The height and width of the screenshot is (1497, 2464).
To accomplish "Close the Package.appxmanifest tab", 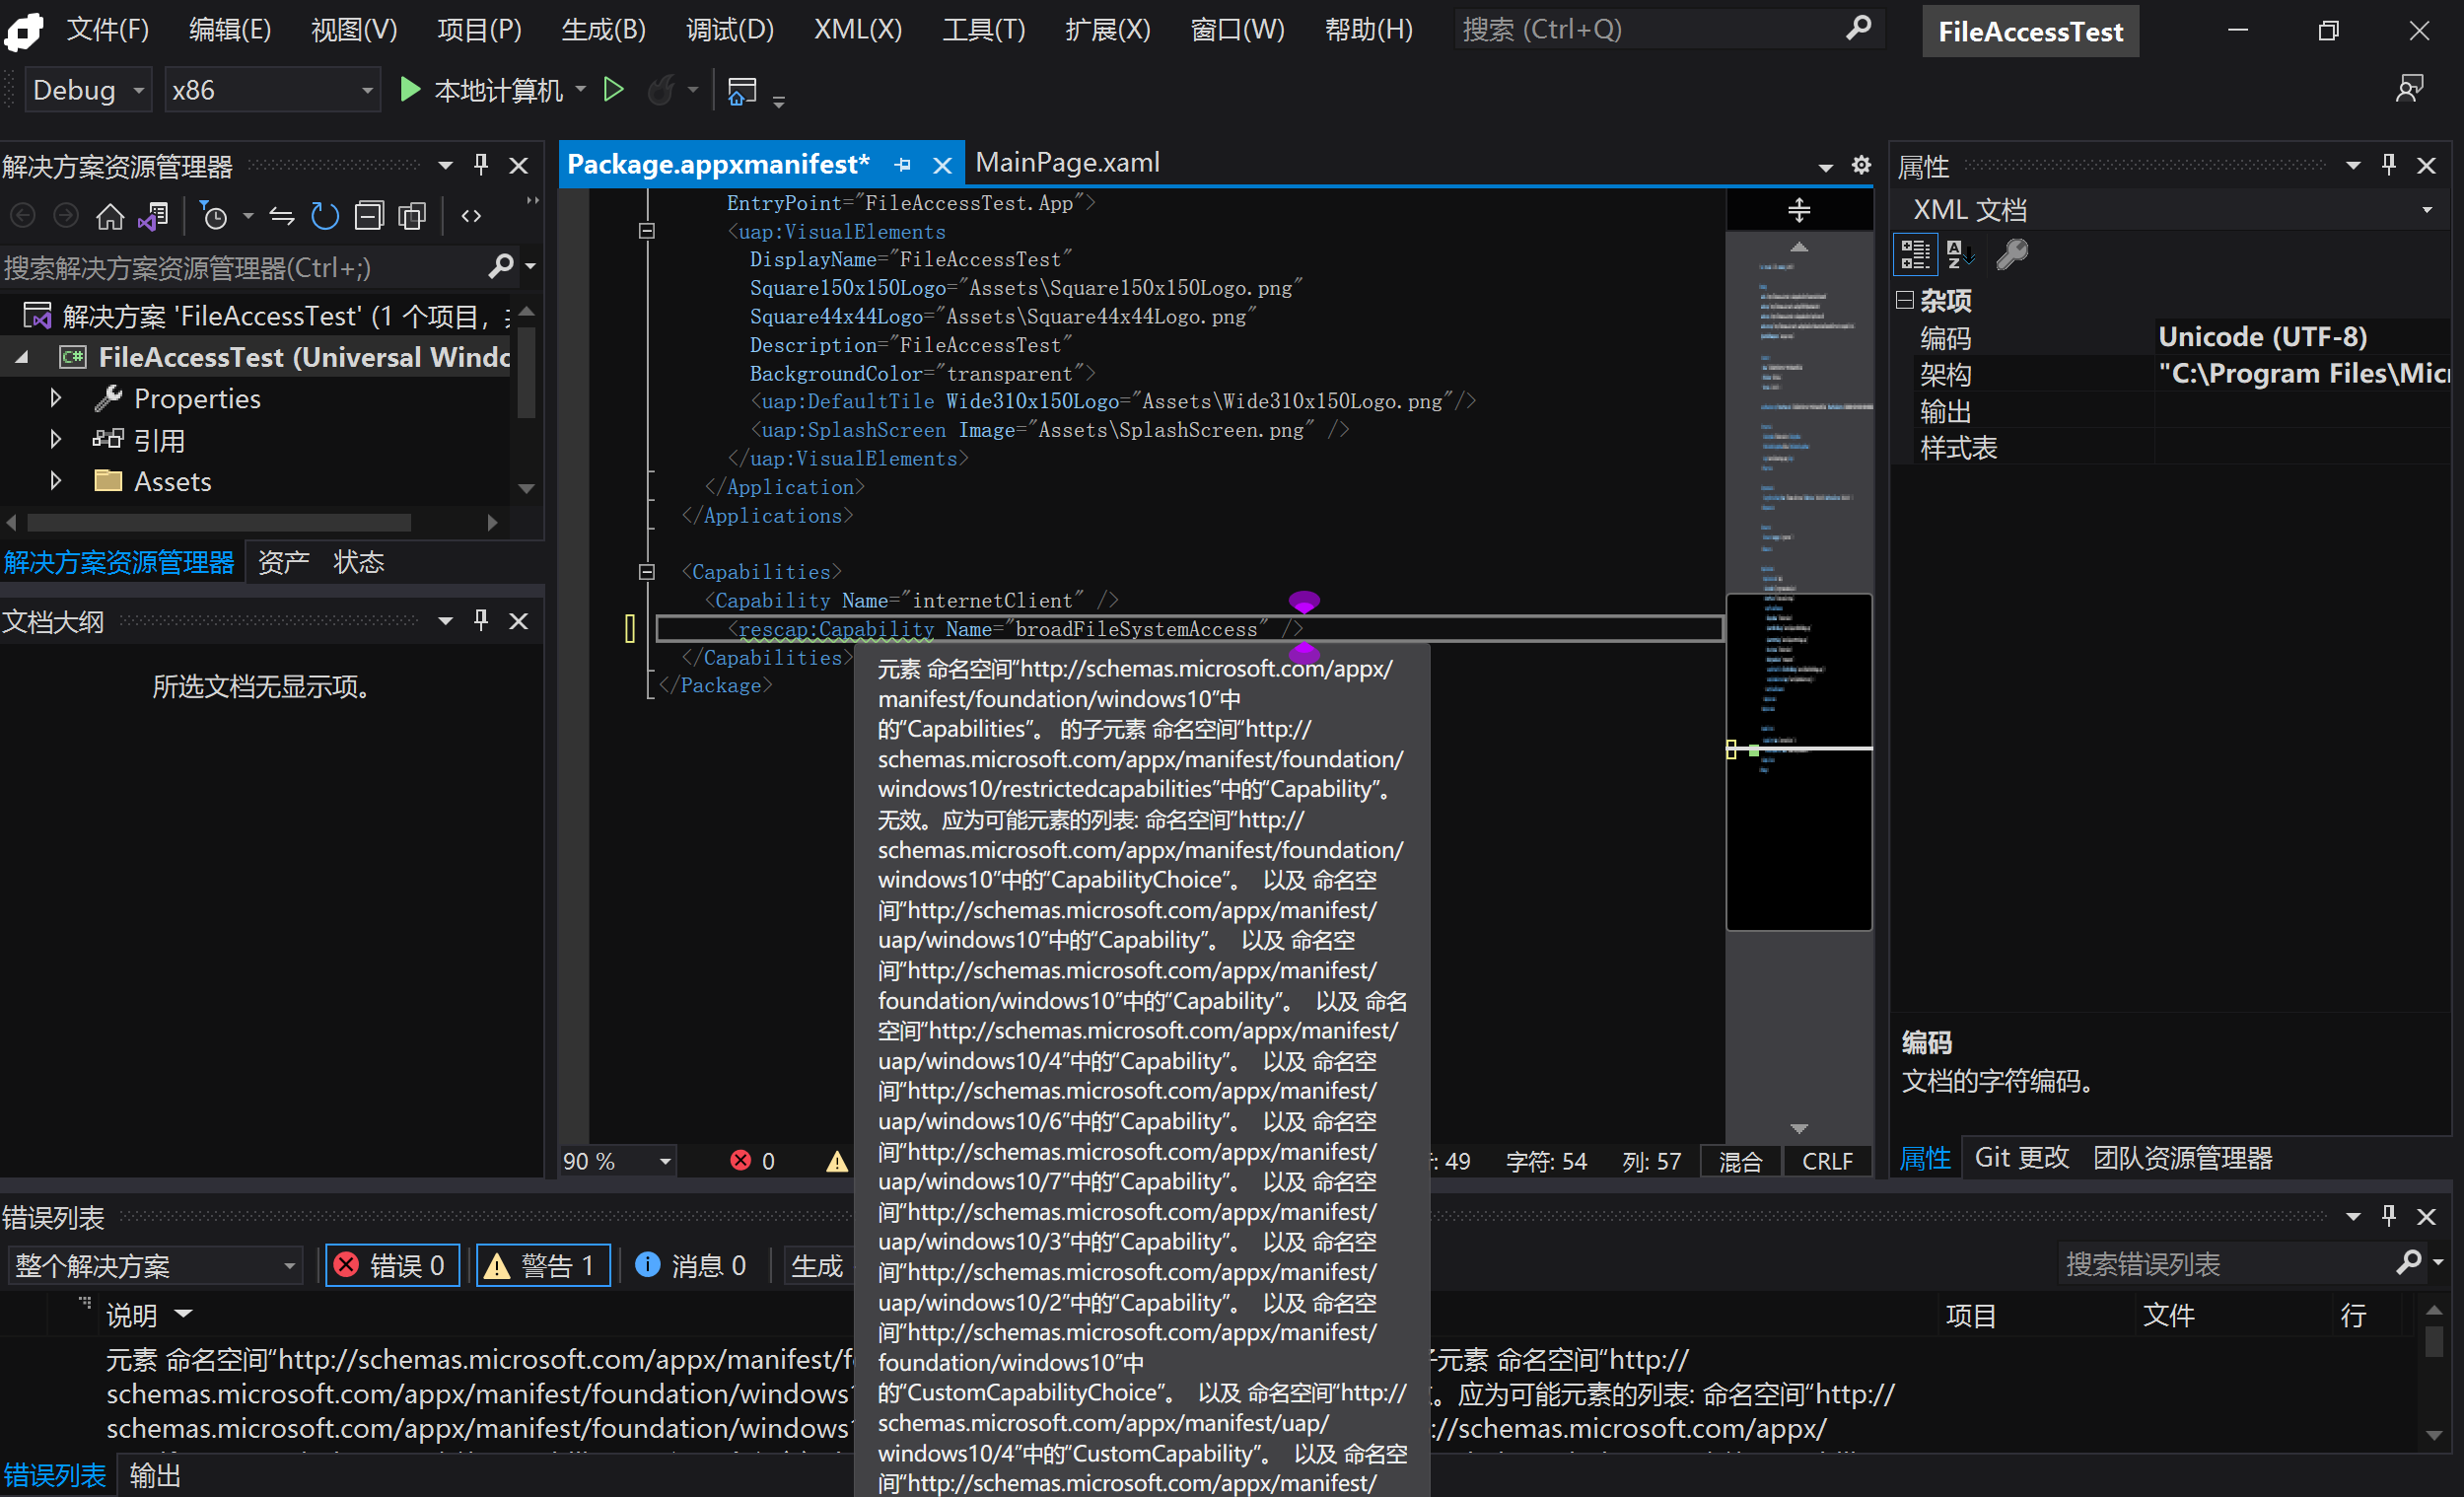I will click(x=942, y=165).
